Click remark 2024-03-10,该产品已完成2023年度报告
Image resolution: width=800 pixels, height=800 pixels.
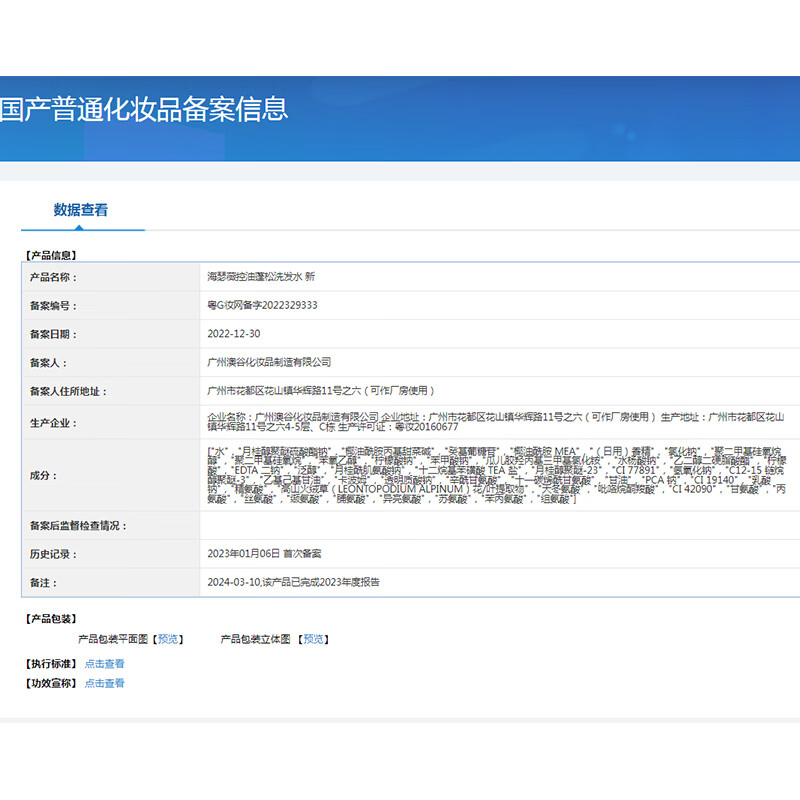coord(293,582)
